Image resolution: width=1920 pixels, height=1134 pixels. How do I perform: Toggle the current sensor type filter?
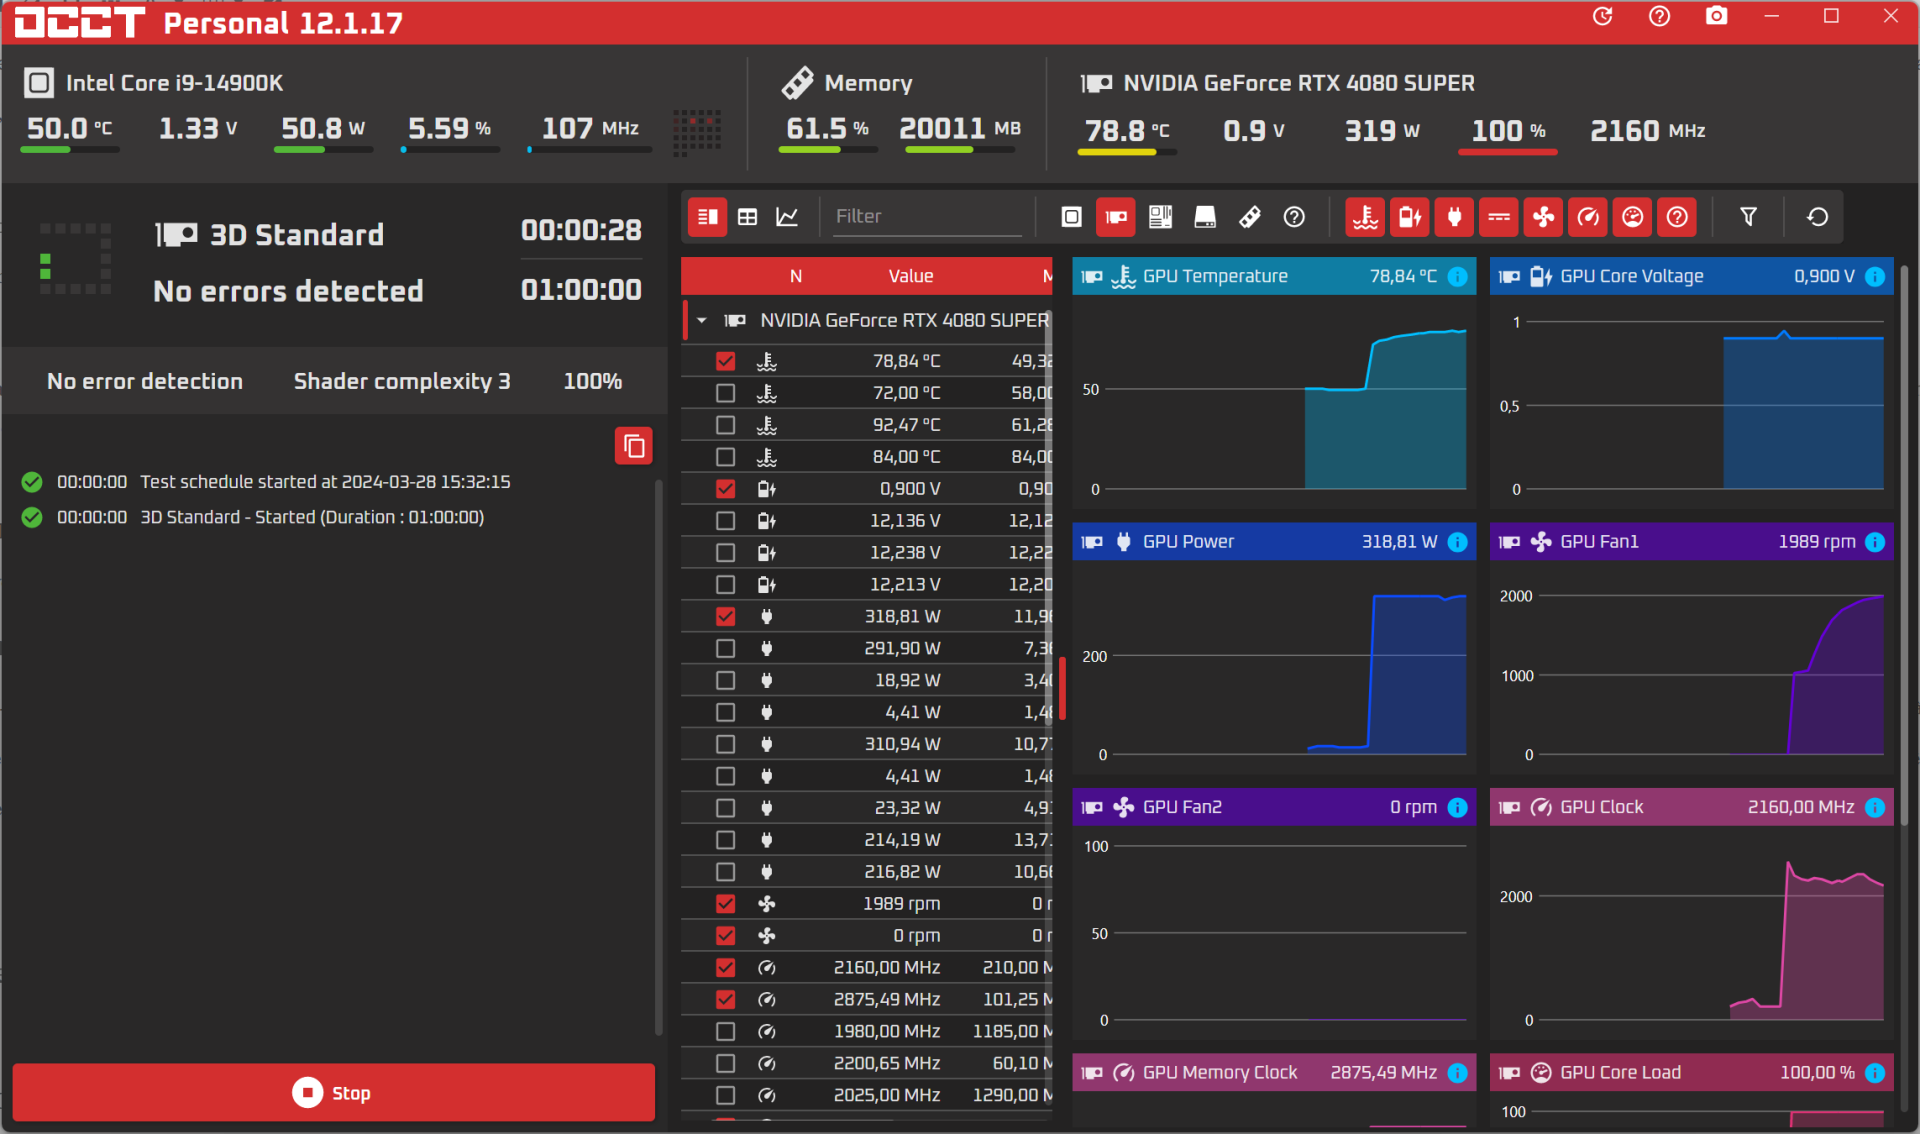click(1499, 217)
